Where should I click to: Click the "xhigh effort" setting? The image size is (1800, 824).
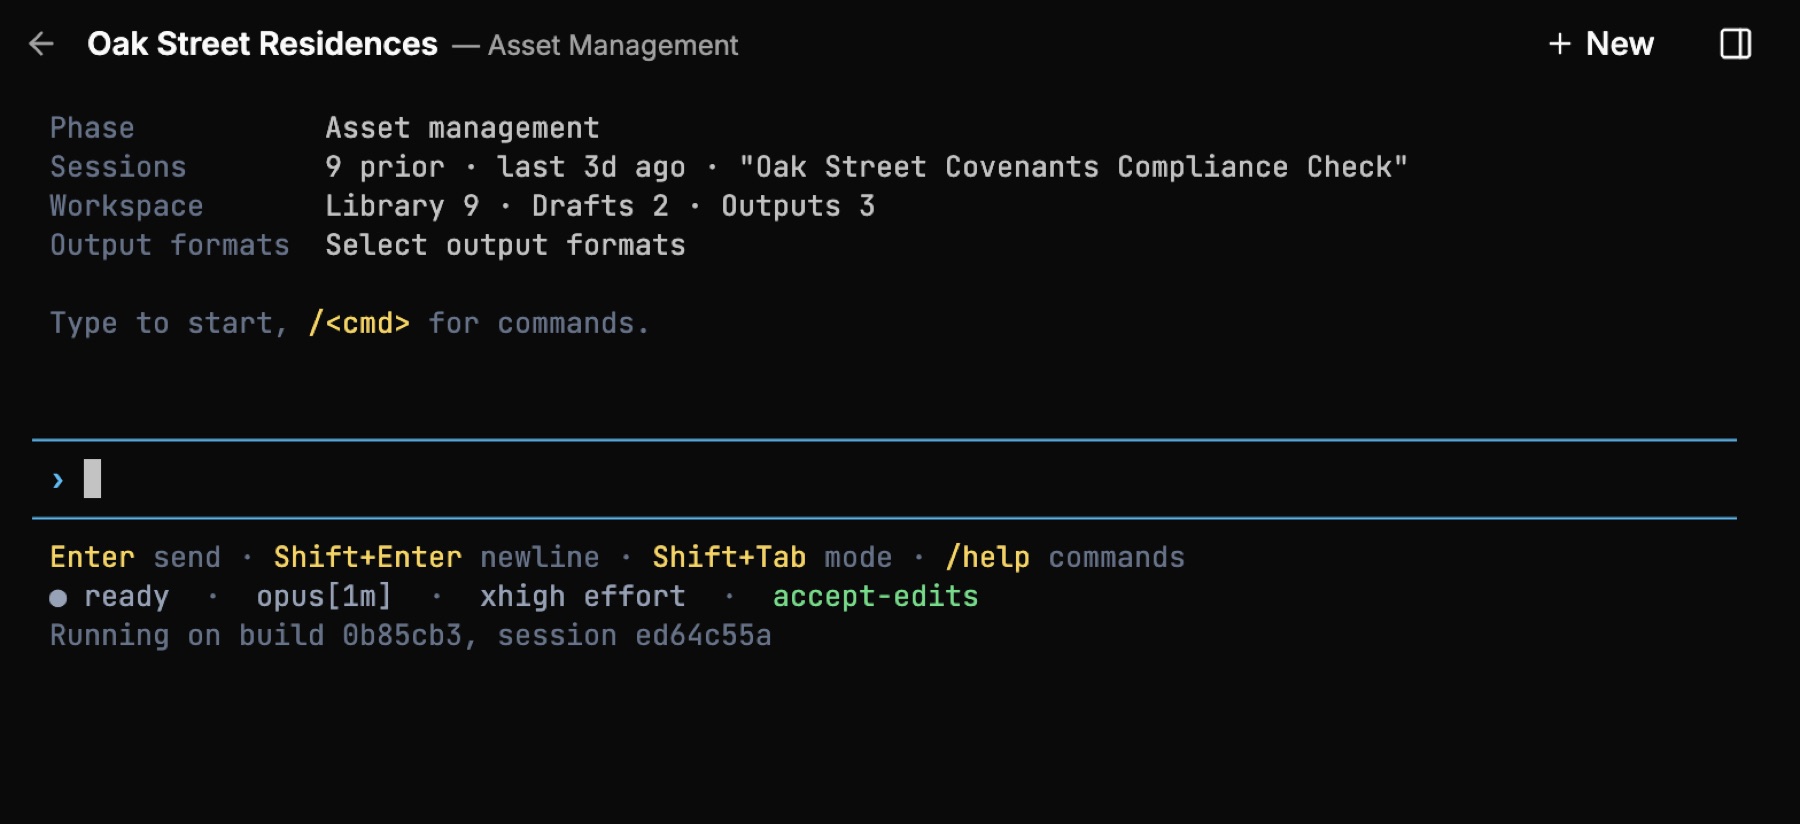pyautogui.click(x=583, y=597)
